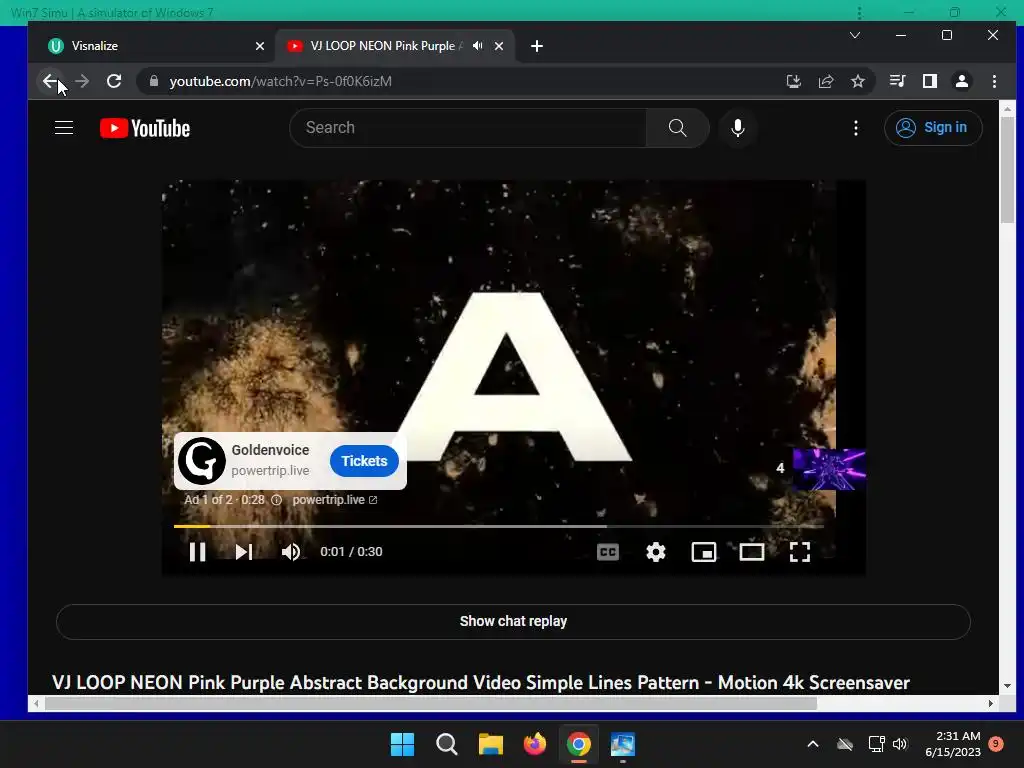Expand the hidden tray icons chevron

pyautogui.click(x=813, y=744)
